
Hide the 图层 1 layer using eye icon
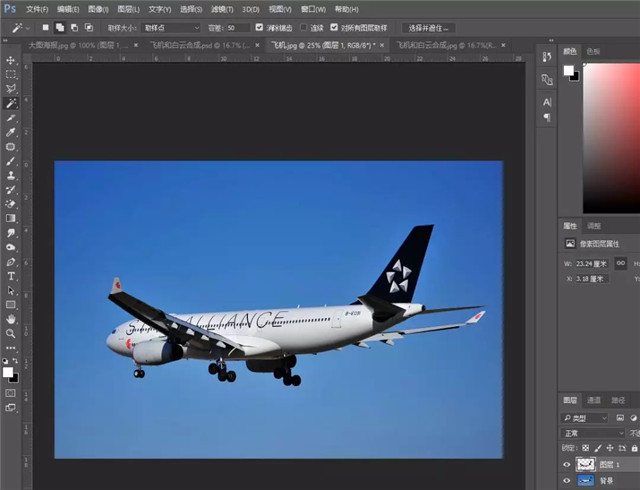tap(567, 464)
